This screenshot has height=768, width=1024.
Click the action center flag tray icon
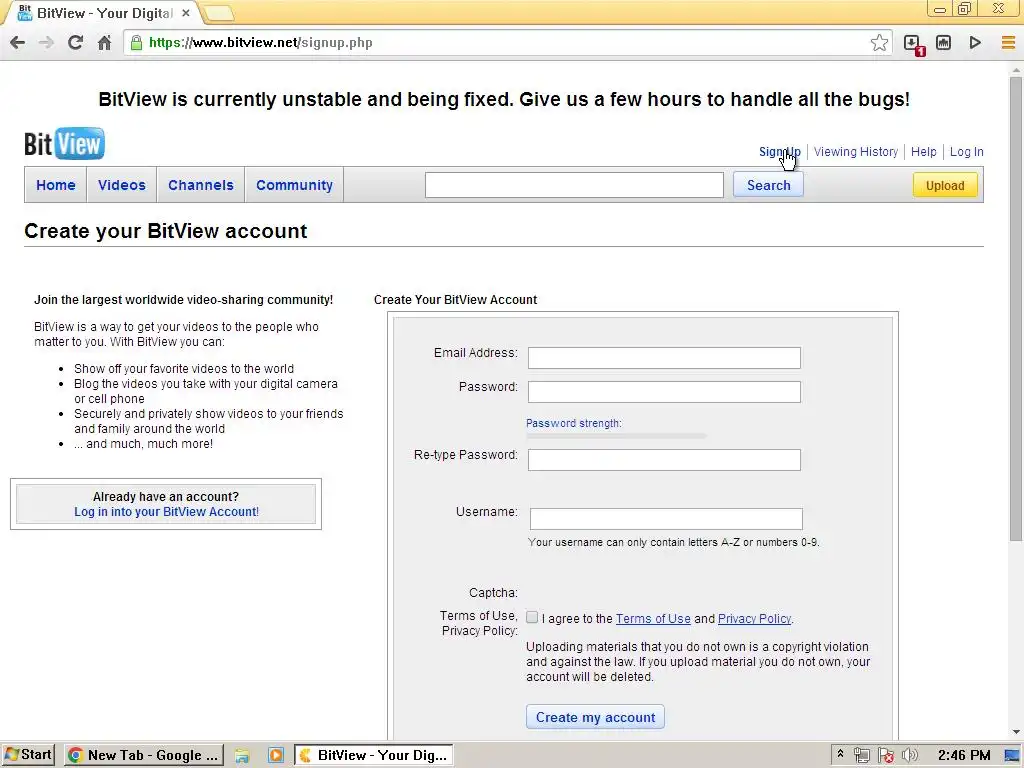[886, 756]
